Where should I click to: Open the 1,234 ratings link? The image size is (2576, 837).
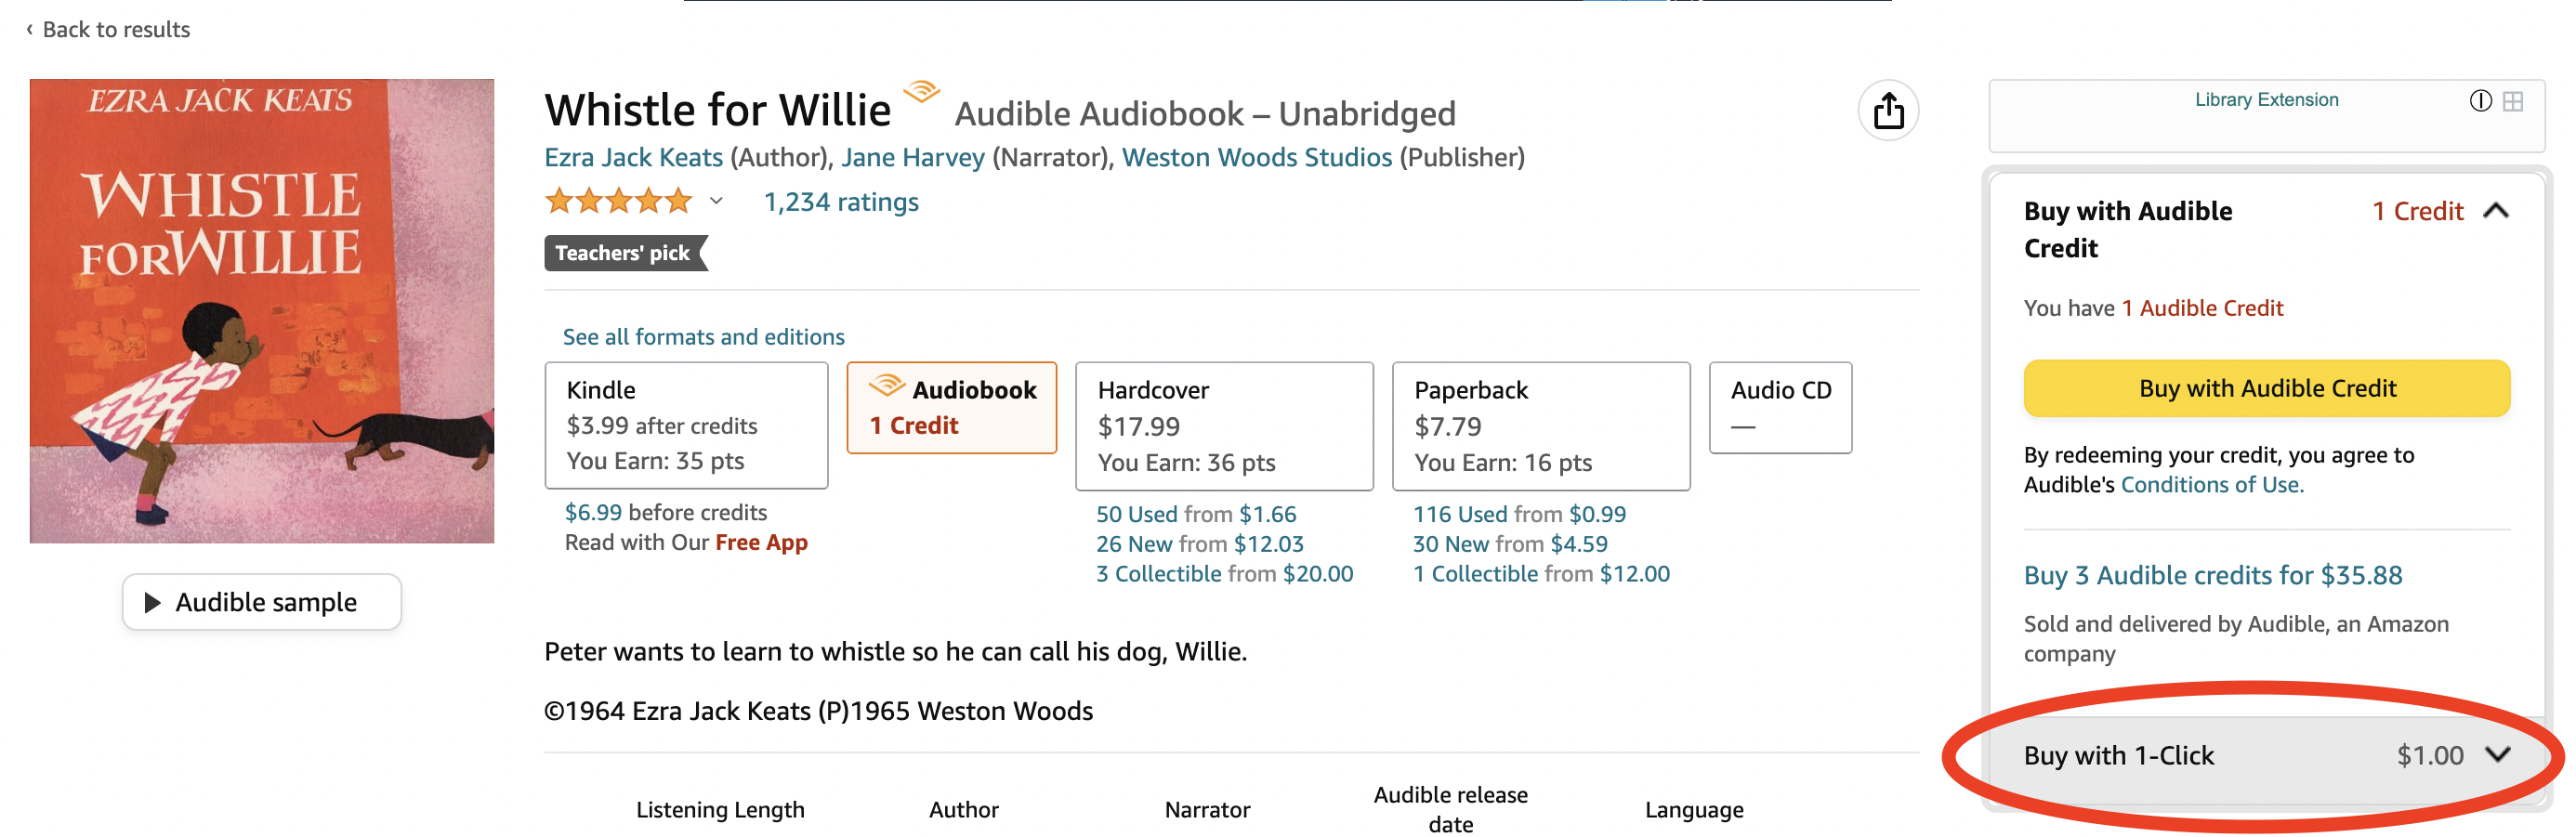pyautogui.click(x=841, y=202)
